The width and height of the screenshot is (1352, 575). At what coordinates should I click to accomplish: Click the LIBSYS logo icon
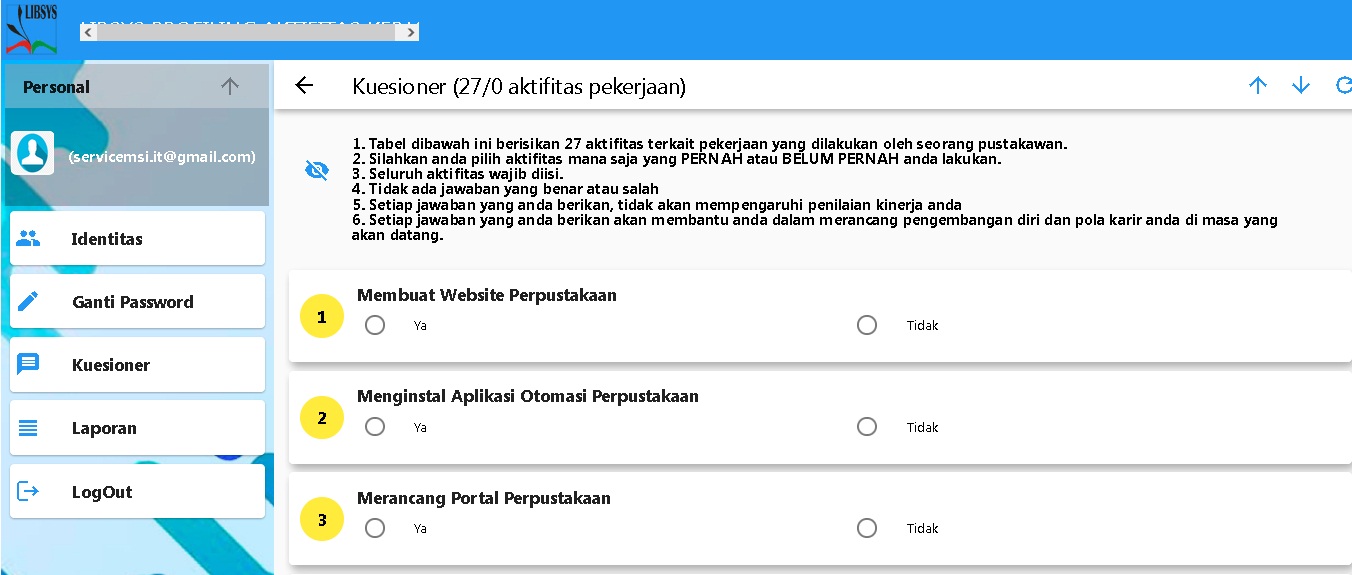(31, 29)
